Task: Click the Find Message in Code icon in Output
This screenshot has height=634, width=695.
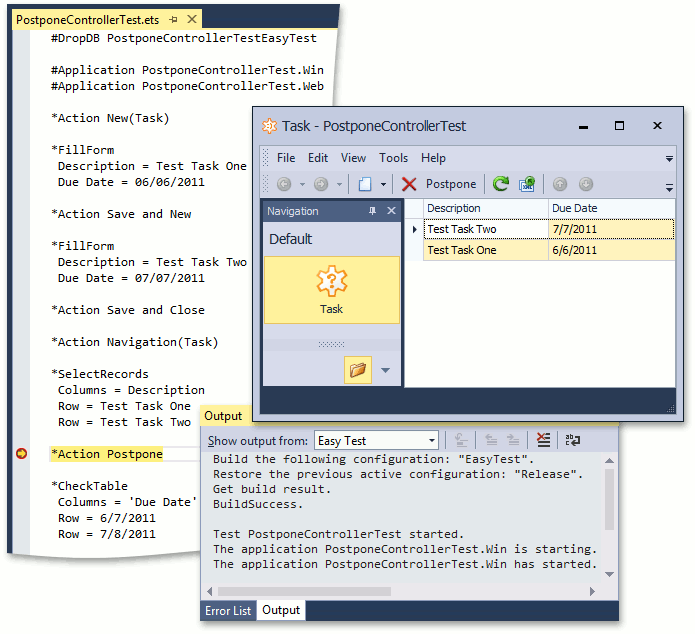Action: pyautogui.click(x=461, y=440)
